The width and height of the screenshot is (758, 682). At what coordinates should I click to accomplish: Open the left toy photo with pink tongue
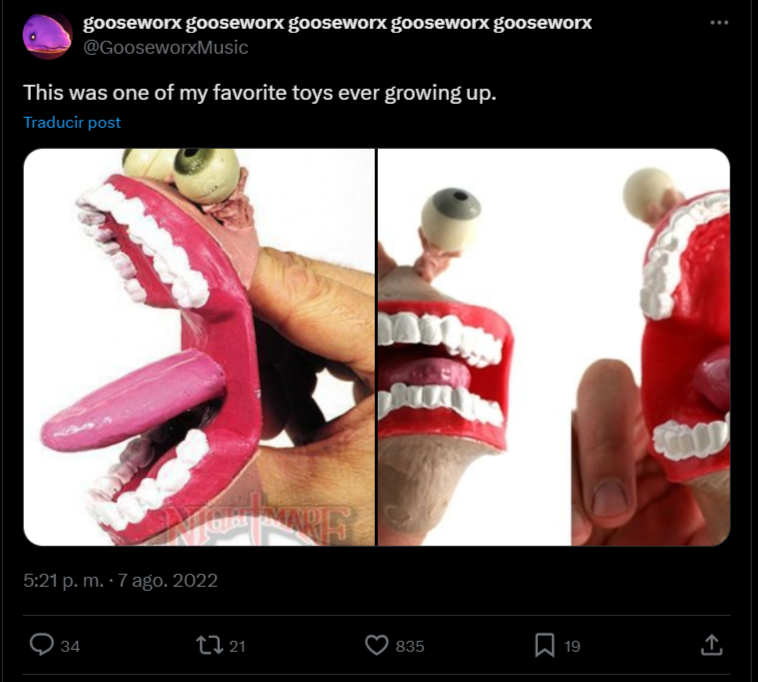[x=199, y=347]
